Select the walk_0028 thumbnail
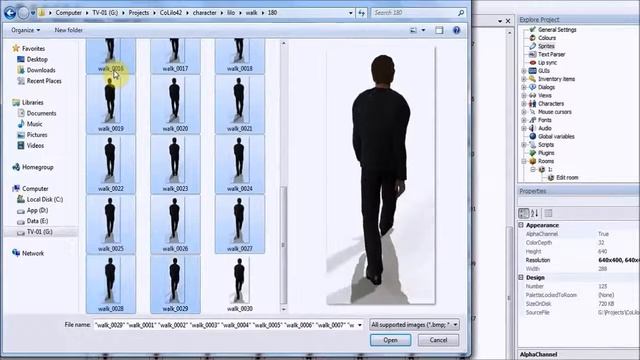 point(111,284)
